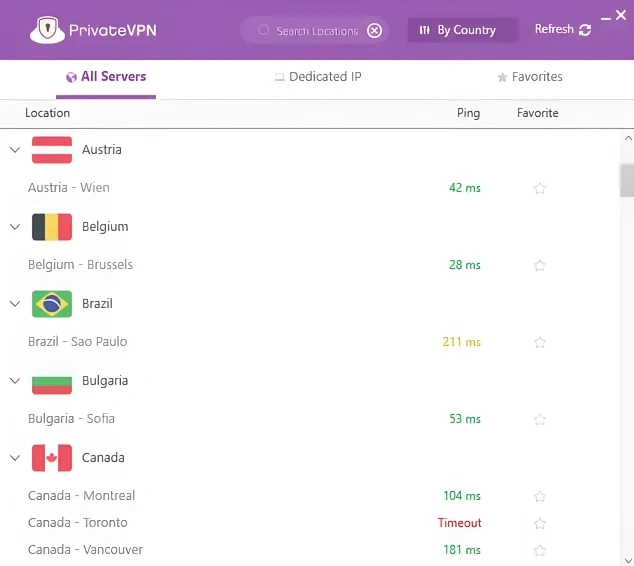Click the Bulgaria country name
The image size is (634, 566).
(105, 381)
